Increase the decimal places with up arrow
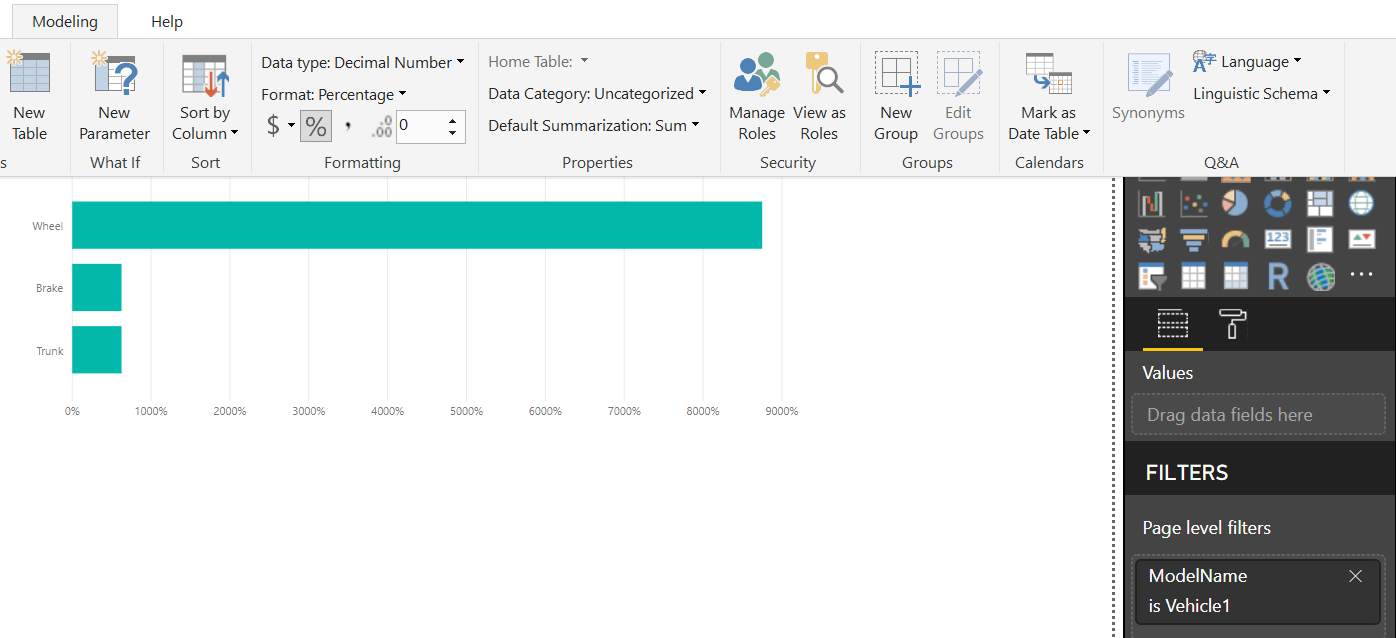 point(453,120)
